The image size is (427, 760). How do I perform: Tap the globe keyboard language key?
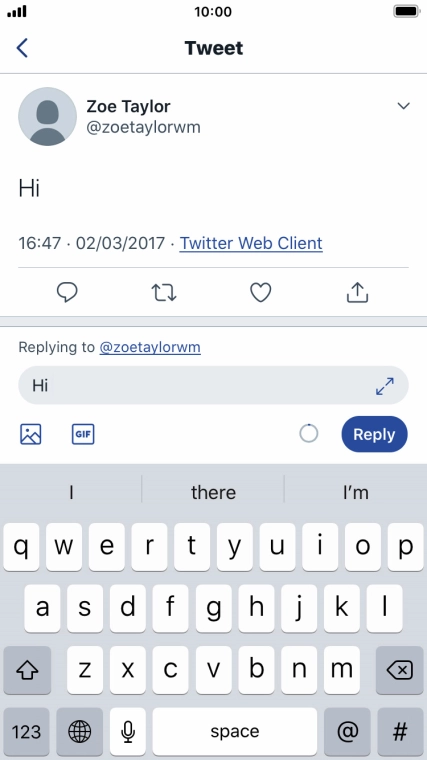[x=79, y=731]
